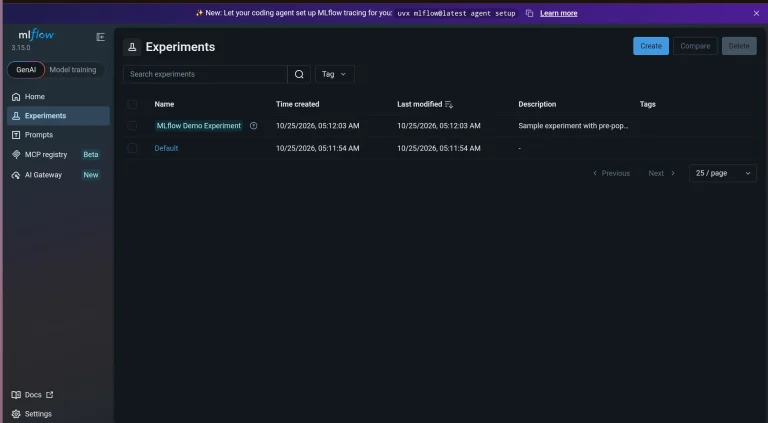Select all experiments with header checkbox
Image resolution: width=768 pixels, height=423 pixels.
click(x=132, y=104)
